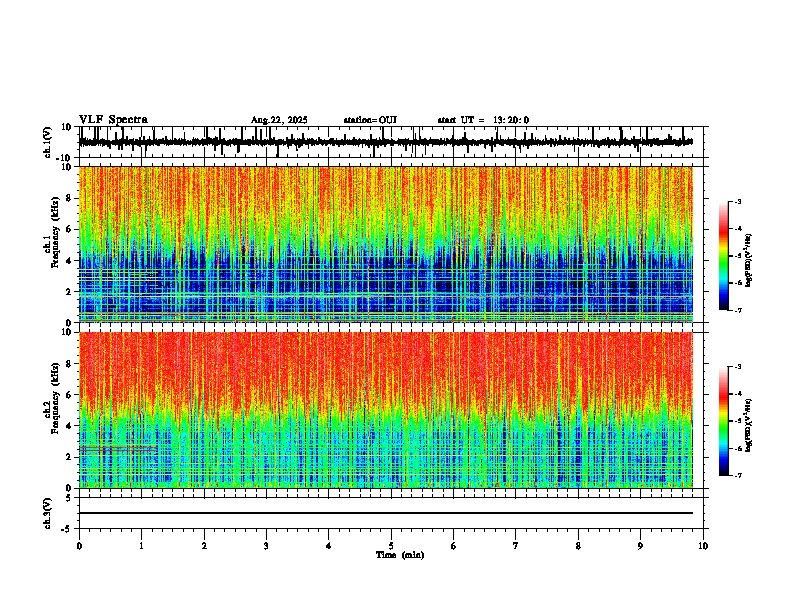792x612 pixels.
Task: Click the flat ch.3 voltage trace line
Action: pos(386,513)
